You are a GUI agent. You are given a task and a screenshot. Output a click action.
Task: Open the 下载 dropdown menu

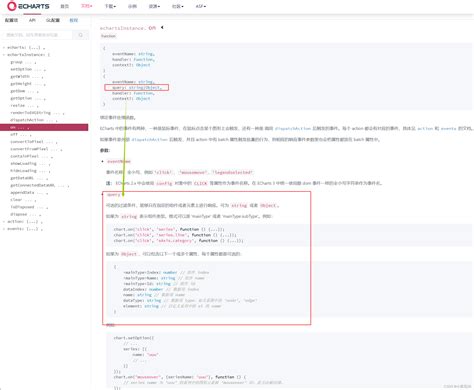coord(110,6)
